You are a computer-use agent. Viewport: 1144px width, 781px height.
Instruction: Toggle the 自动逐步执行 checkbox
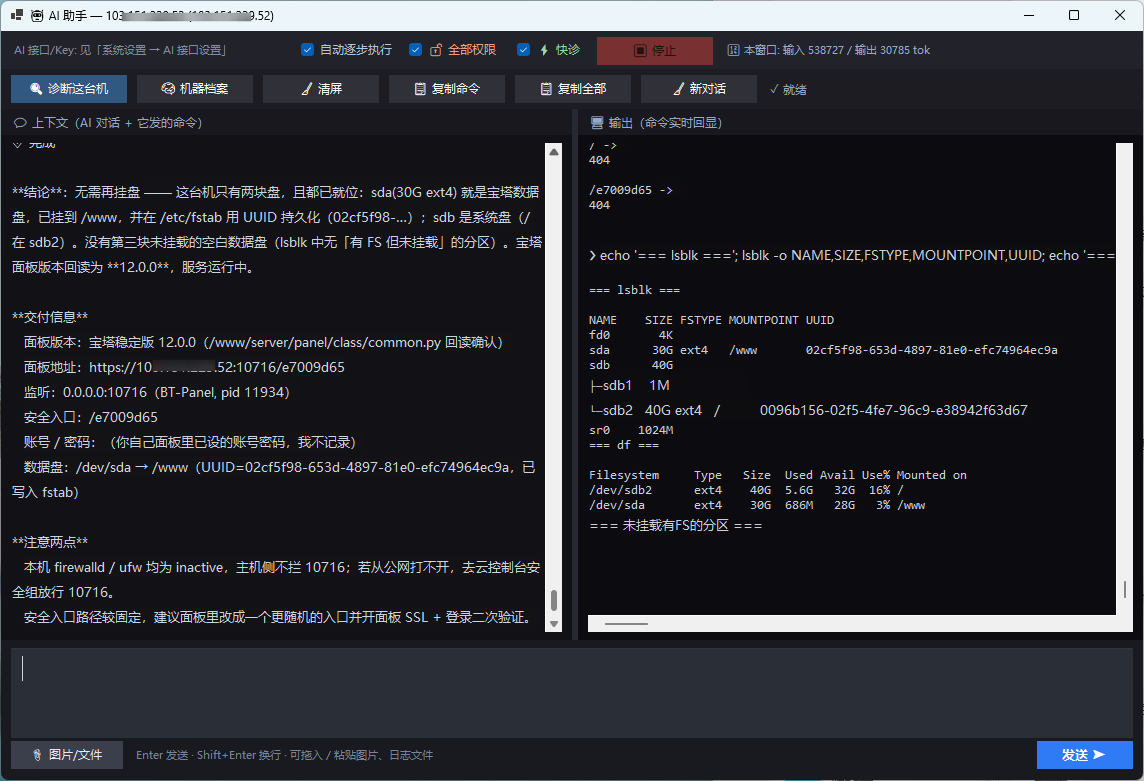coord(307,50)
